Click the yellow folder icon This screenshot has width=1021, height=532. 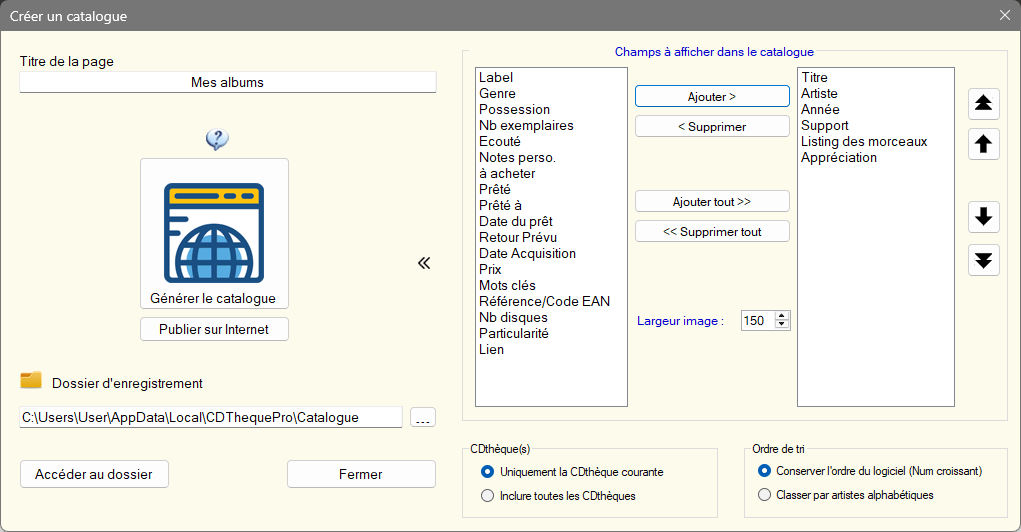coord(31,381)
